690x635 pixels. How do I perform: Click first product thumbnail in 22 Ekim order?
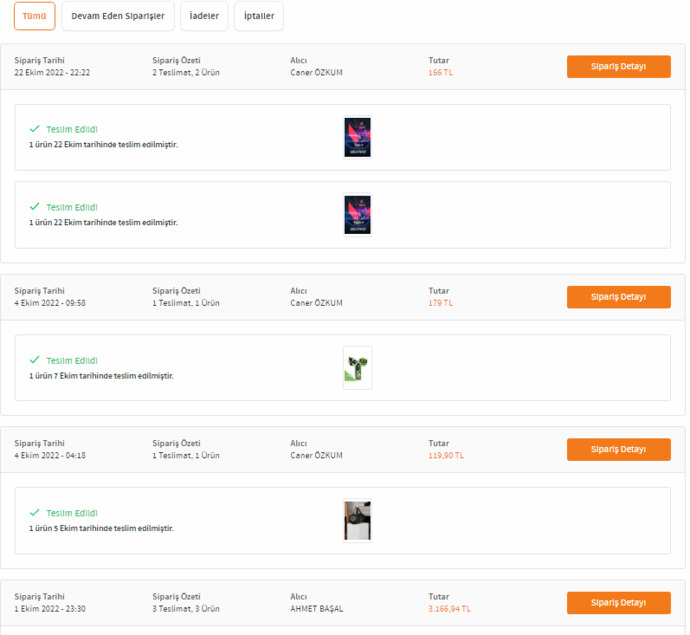coord(357,137)
